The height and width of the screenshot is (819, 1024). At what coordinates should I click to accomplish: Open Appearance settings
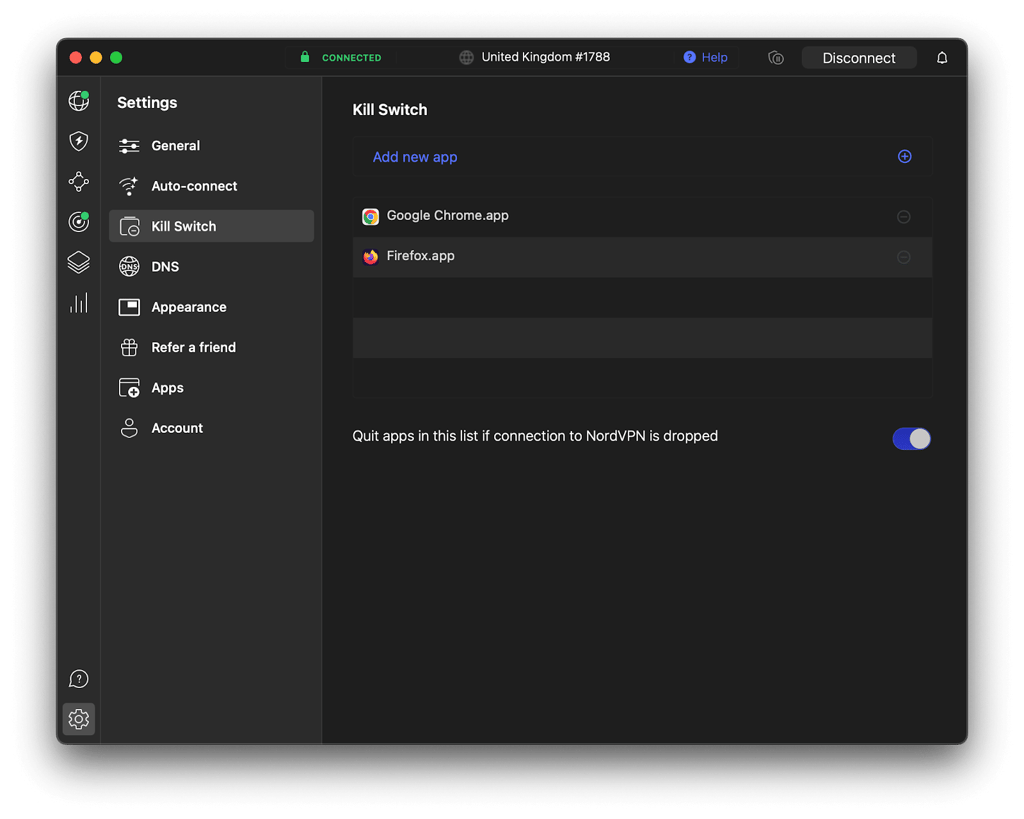212,307
